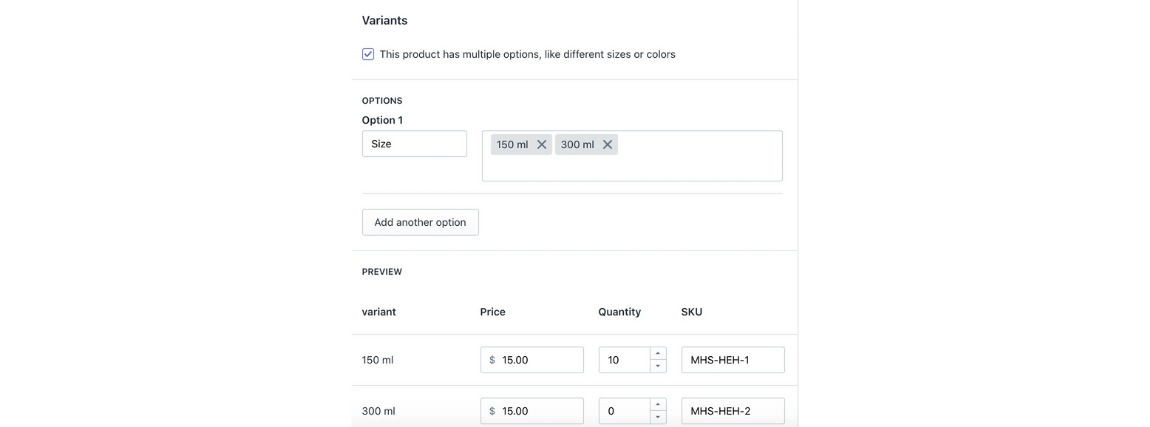Click the SKU field containing MHS-HEH-1
Image resolution: width=1150 pixels, height=427 pixels.
[x=732, y=360]
